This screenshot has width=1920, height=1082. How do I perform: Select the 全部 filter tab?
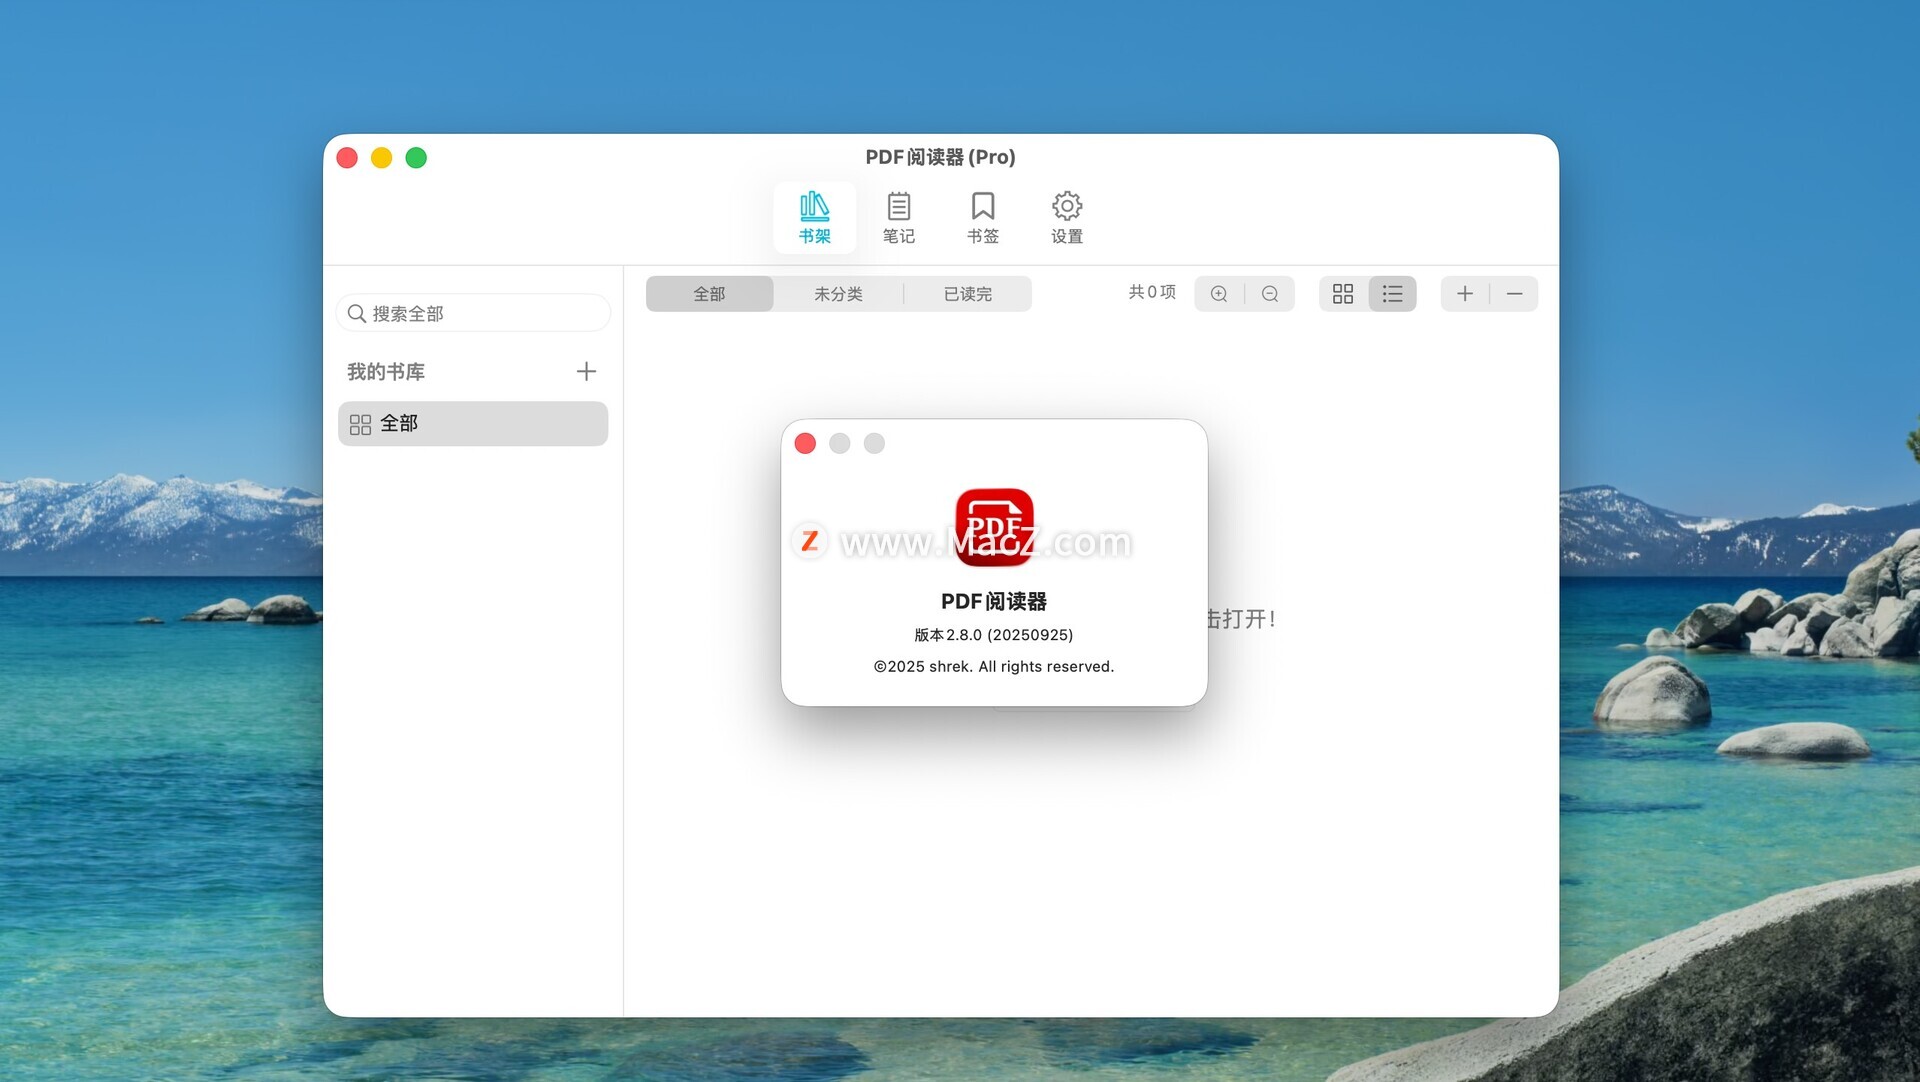click(x=709, y=294)
